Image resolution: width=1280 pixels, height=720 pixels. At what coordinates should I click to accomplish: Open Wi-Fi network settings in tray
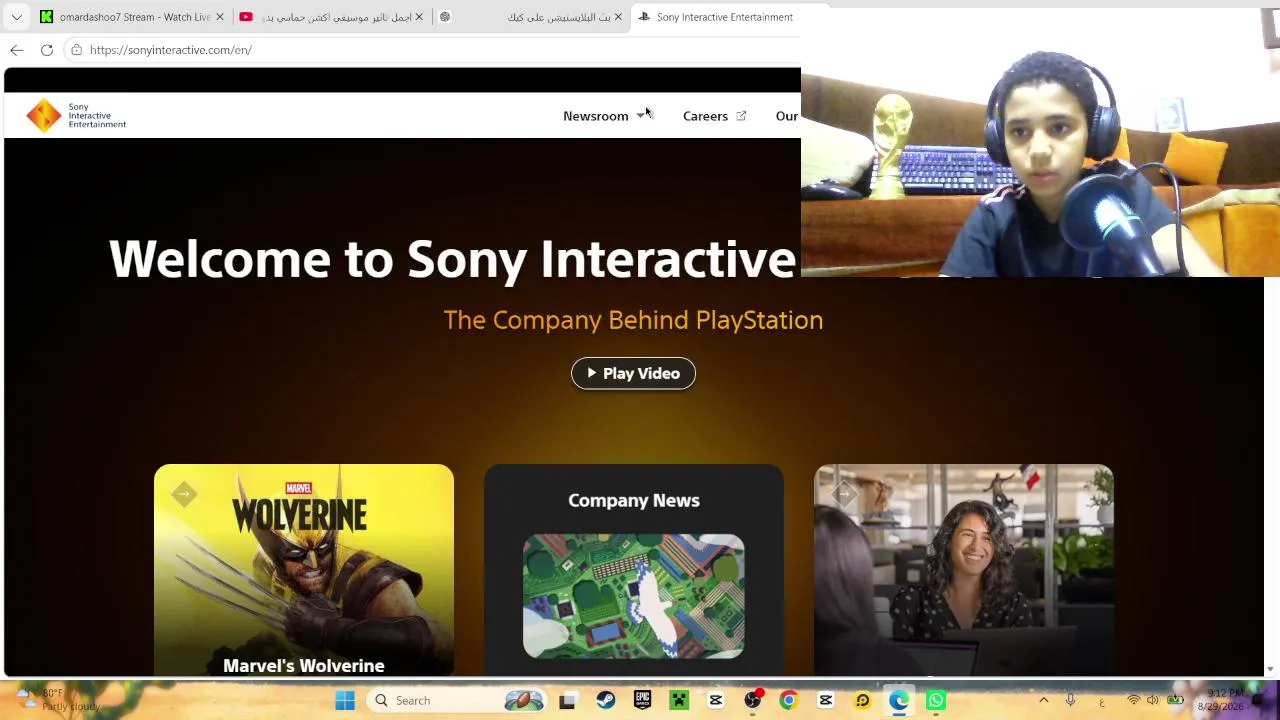1134,700
